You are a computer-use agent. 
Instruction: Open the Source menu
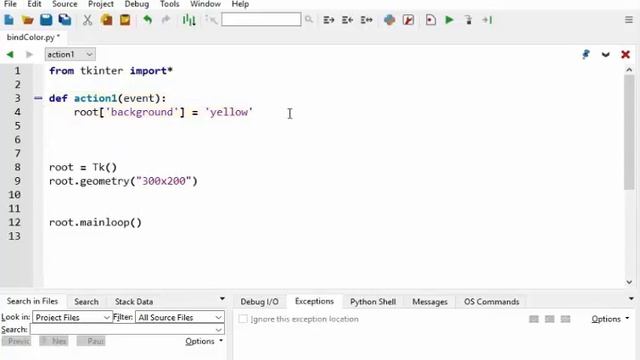(64, 4)
